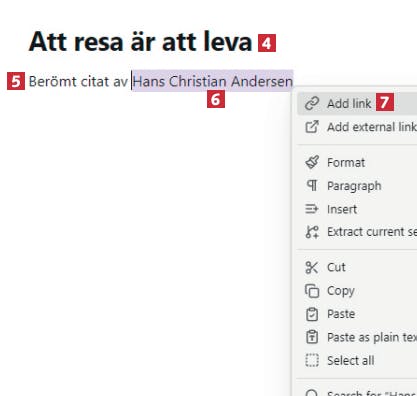Click the Paste as plain text icon
The height and width of the screenshot is (396, 417).
click(312, 337)
